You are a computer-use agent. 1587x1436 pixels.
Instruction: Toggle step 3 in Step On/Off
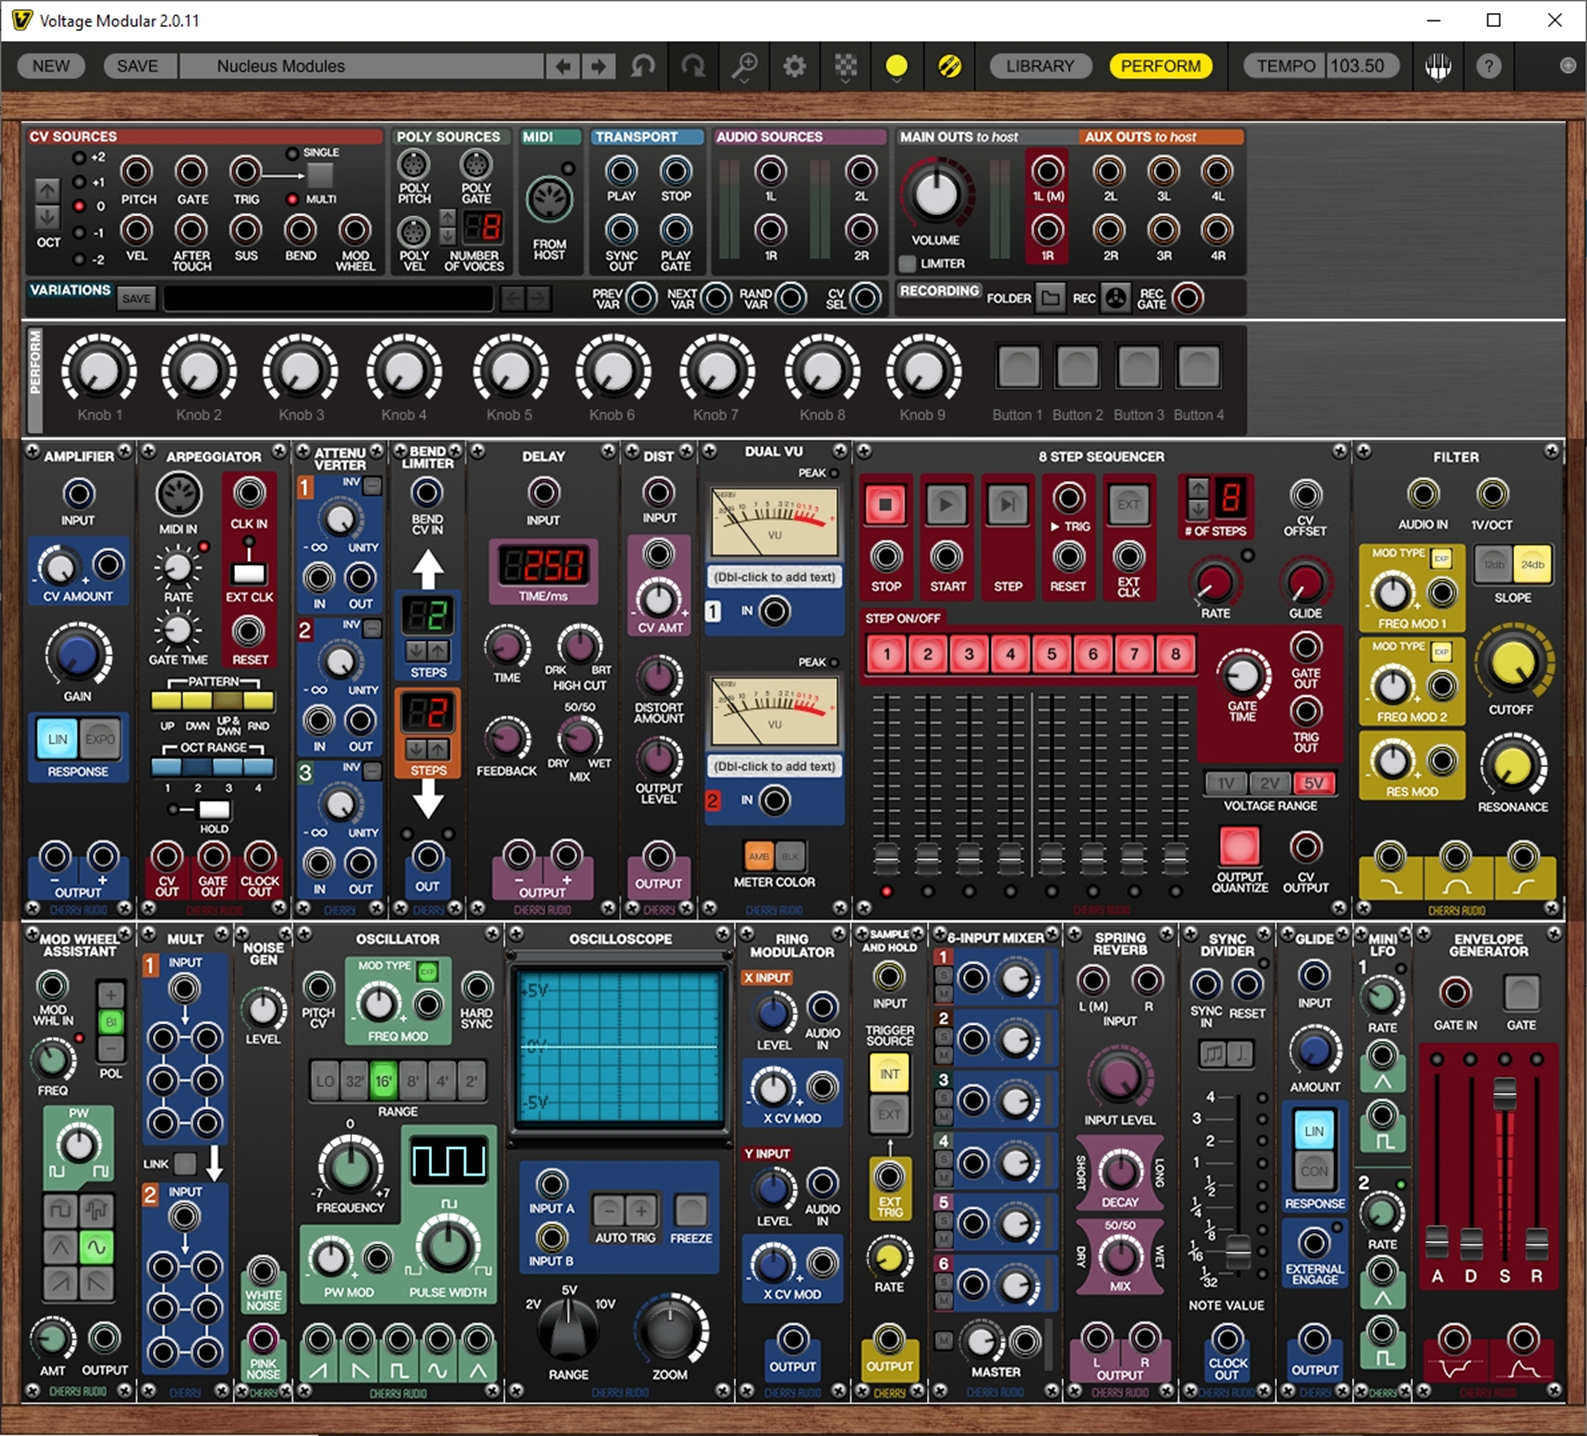tap(969, 654)
